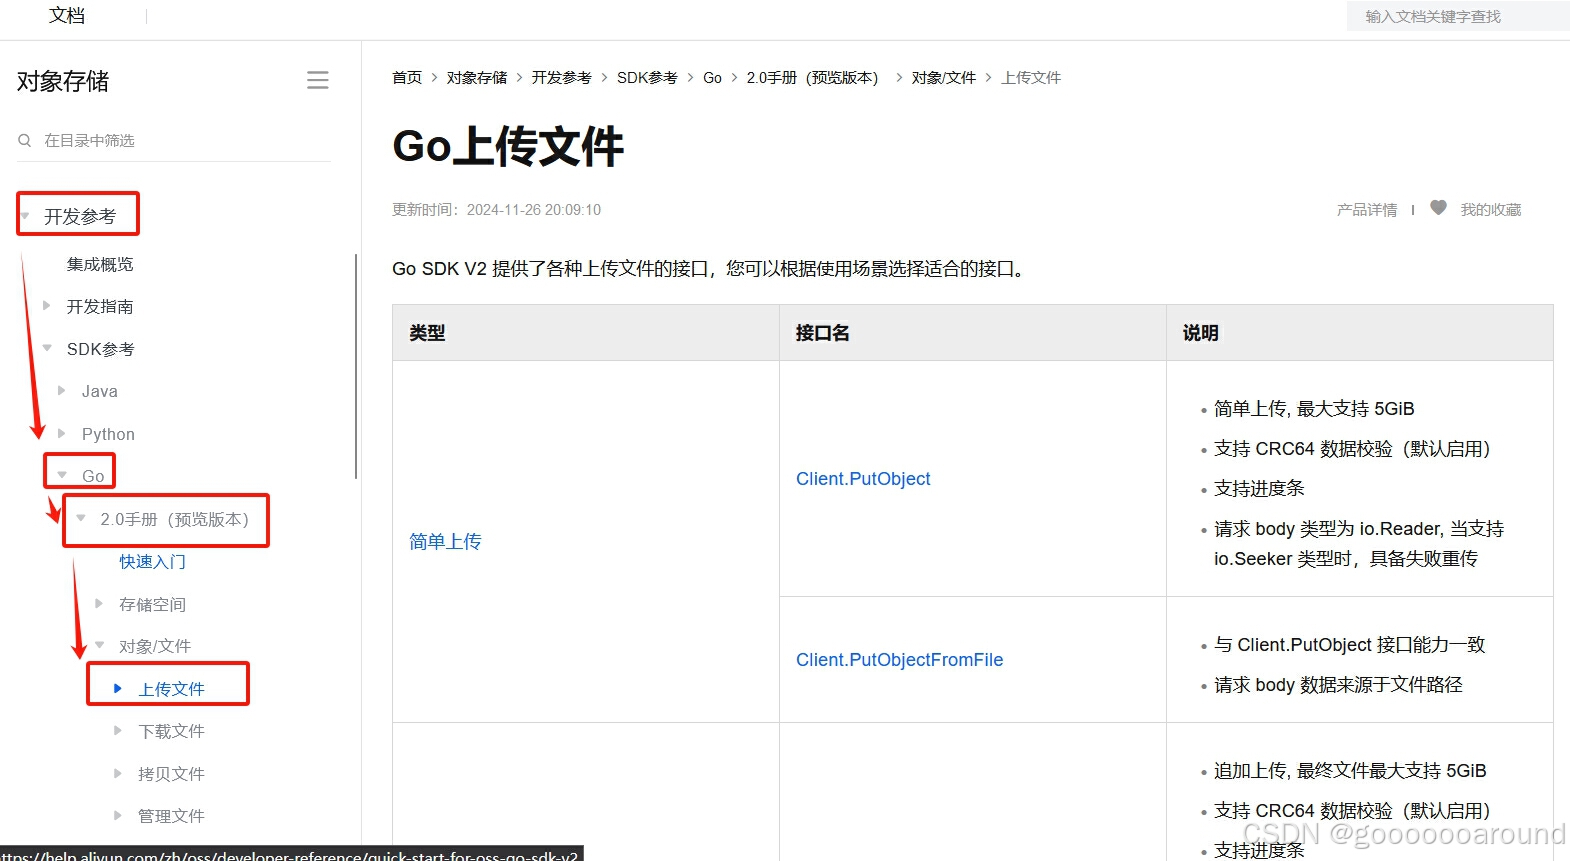Click 对象存储 sidebar title
Screen dimensions: 1570x861
click(x=63, y=81)
